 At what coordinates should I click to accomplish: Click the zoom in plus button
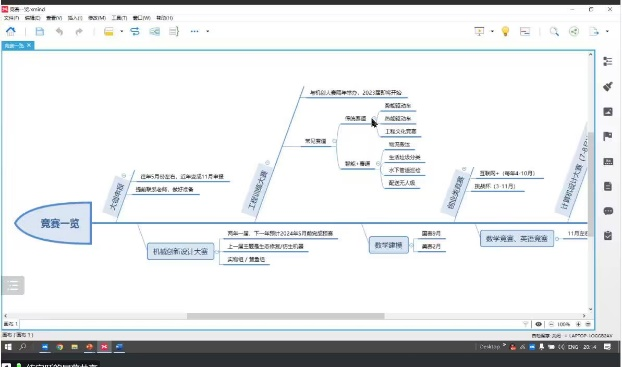click(x=578, y=324)
